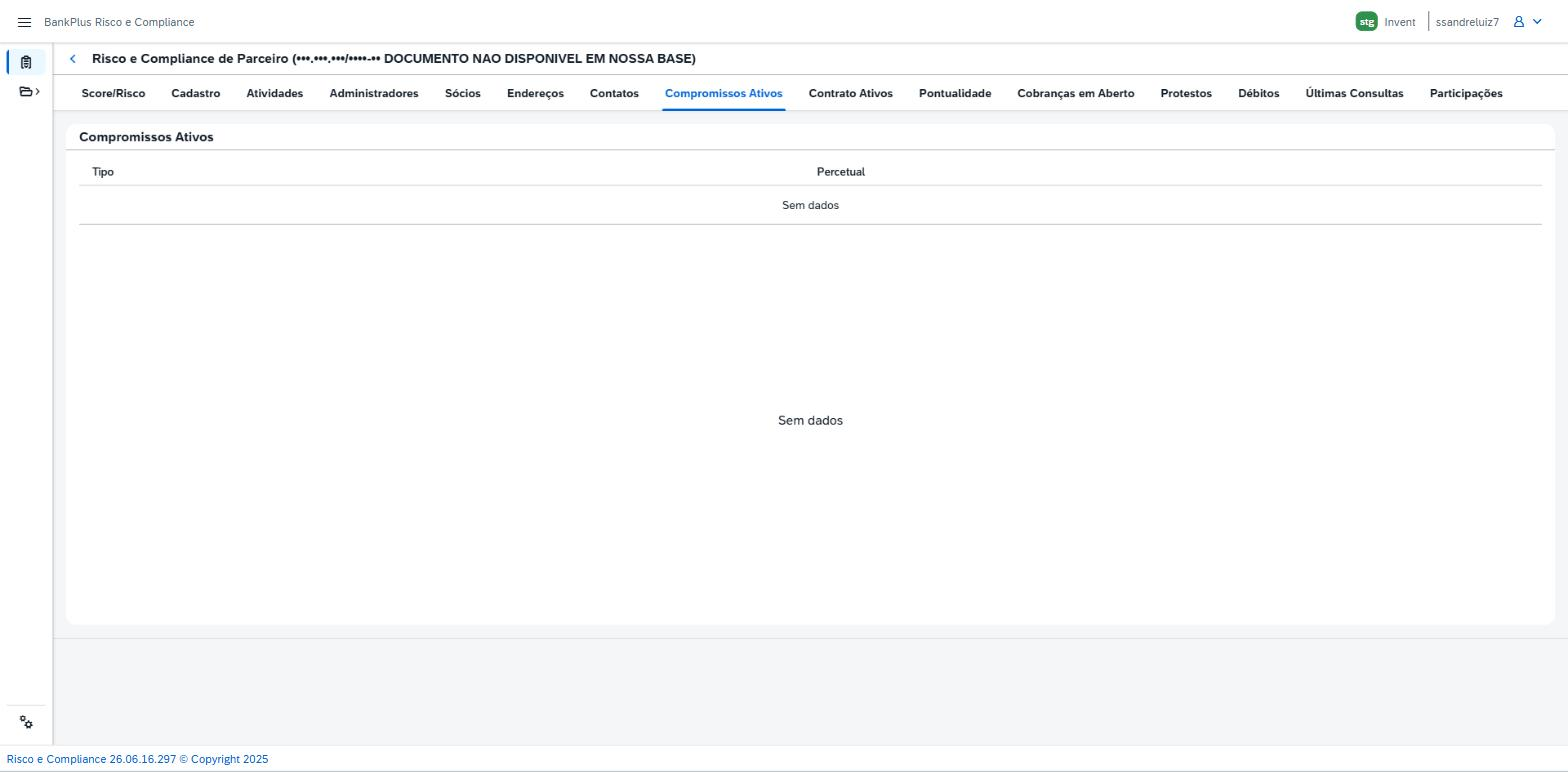This screenshot has height=772, width=1568.
Task: Select the Protestos tab
Action: [x=1186, y=93]
